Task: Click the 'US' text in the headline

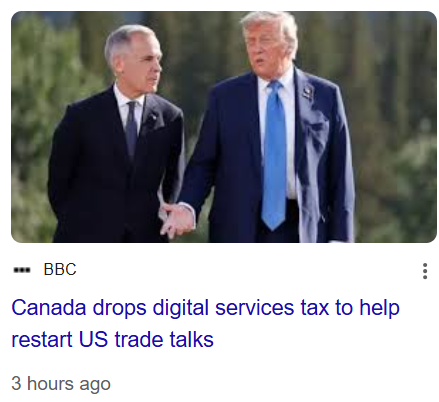Action: (x=93, y=339)
